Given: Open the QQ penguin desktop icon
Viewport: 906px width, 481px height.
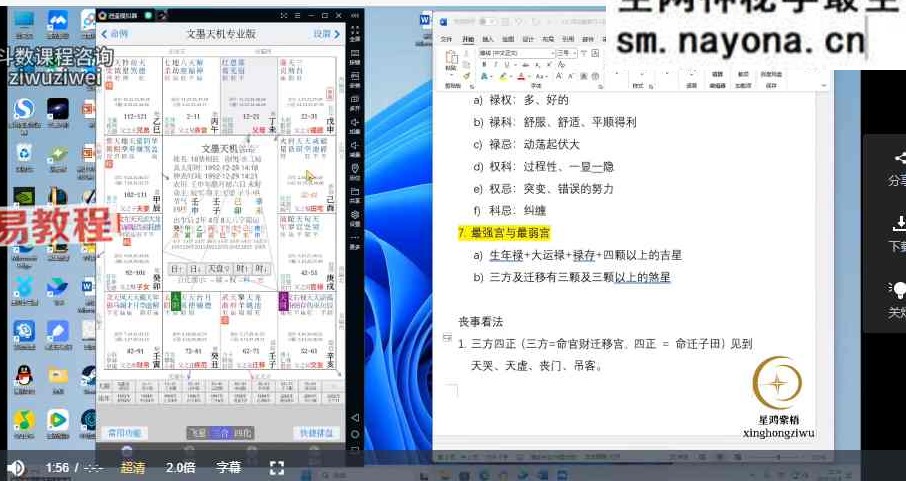Looking at the screenshot, I should 24,376.
